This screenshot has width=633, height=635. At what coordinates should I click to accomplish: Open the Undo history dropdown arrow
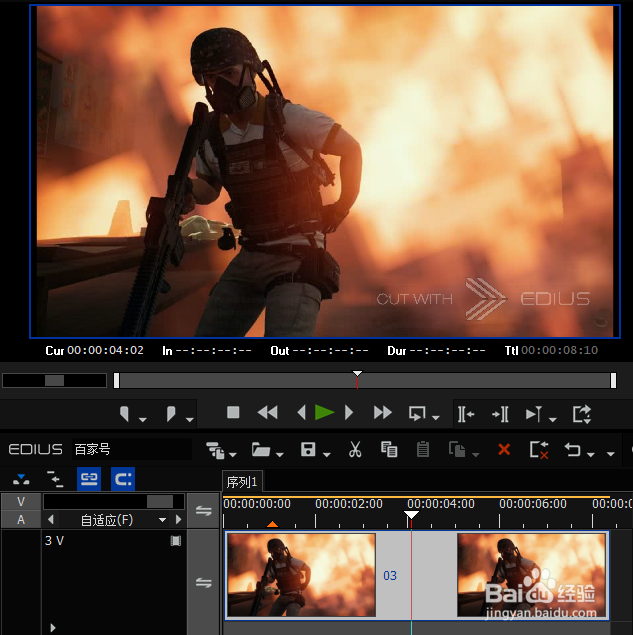pyautogui.click(x=590, y=455)
